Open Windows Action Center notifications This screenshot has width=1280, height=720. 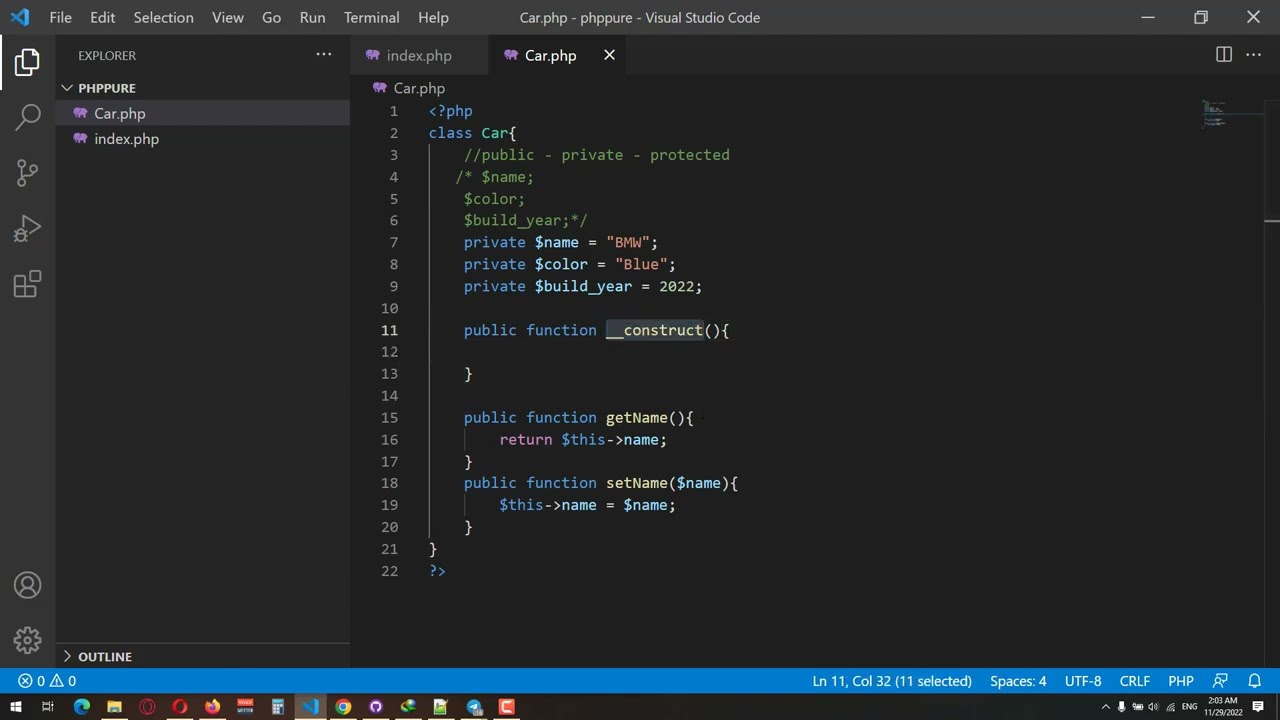[x=1258, y=707]
